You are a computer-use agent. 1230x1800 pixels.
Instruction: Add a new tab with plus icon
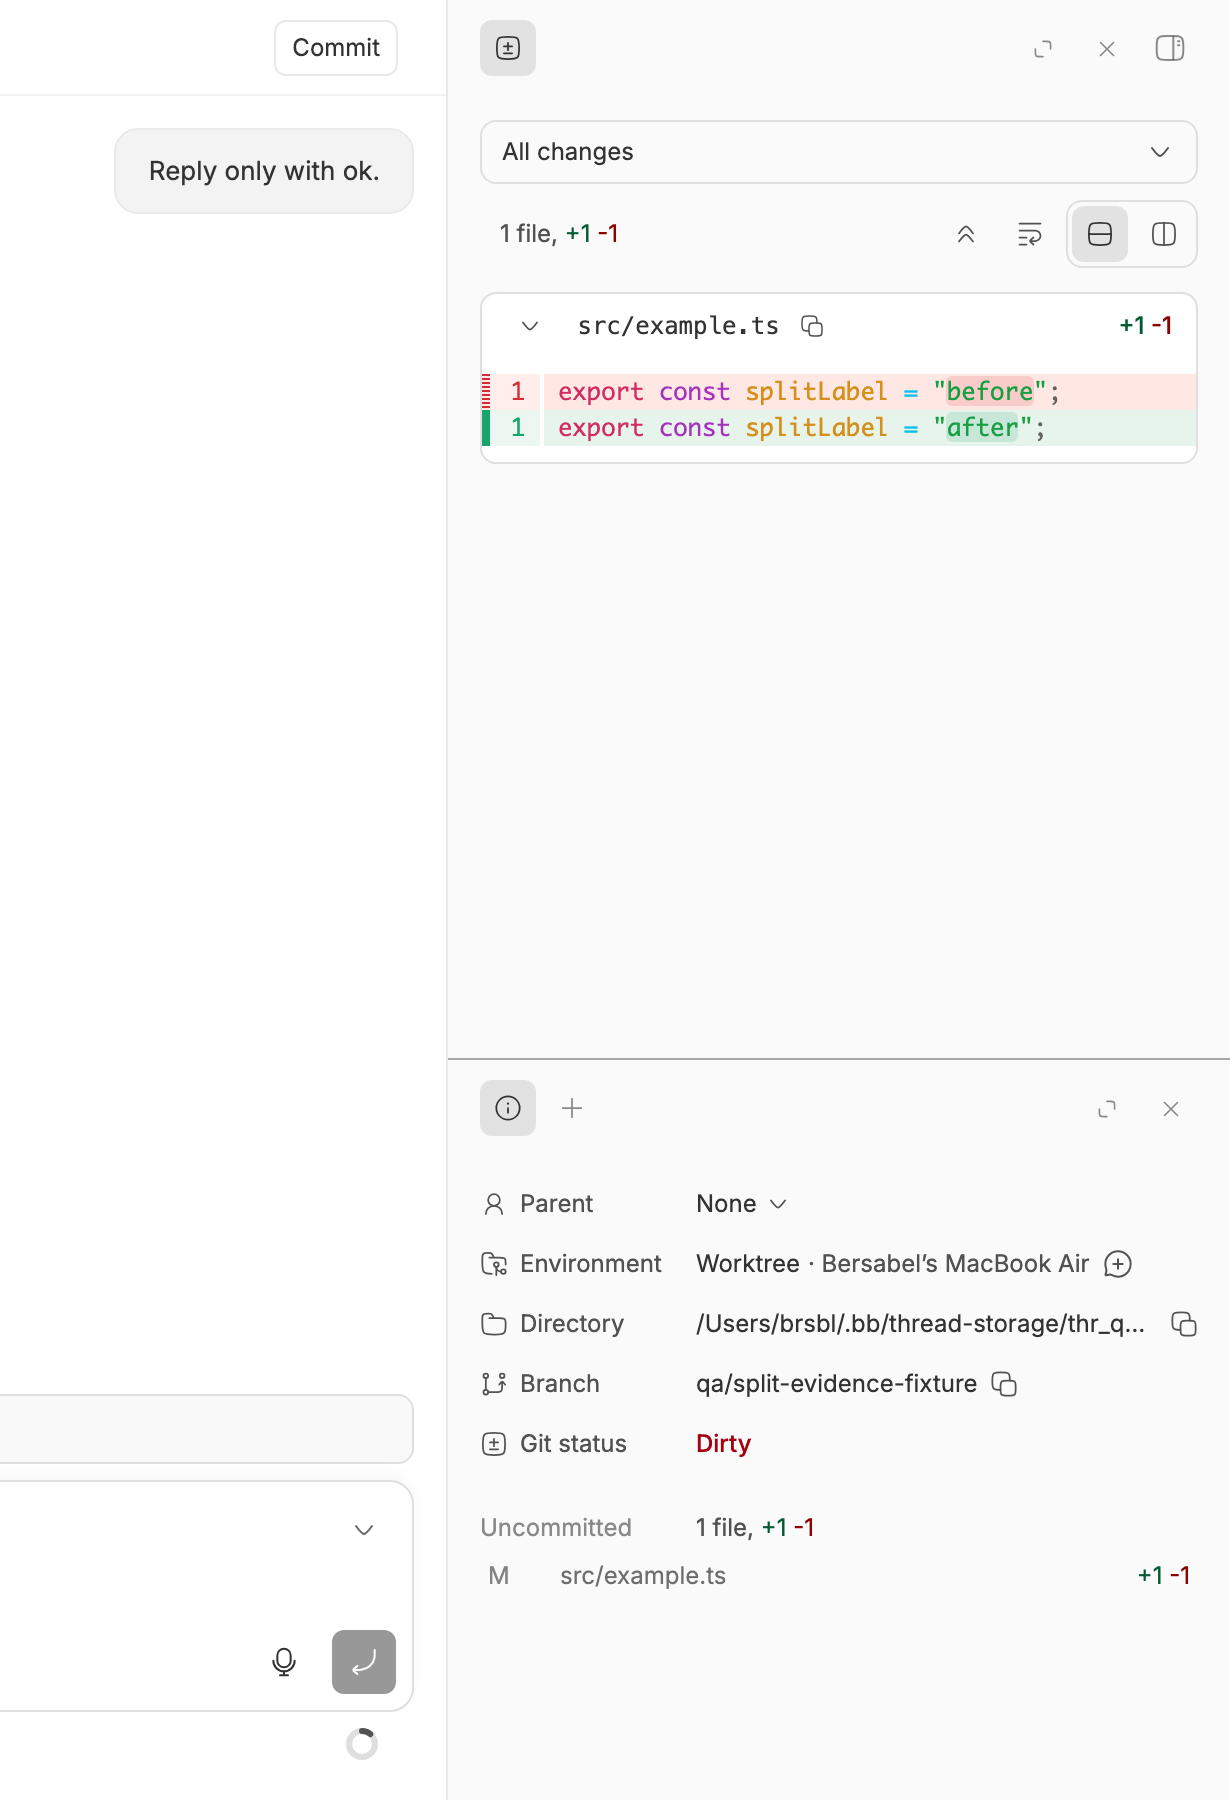click(572, 1108)
